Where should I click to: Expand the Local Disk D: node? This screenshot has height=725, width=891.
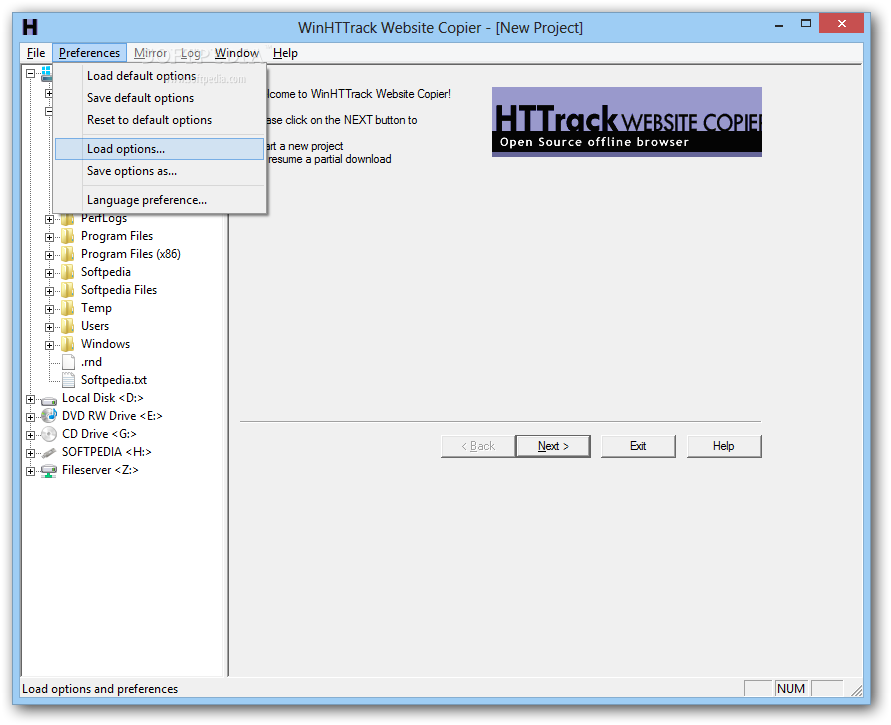[x=31, y=399]
